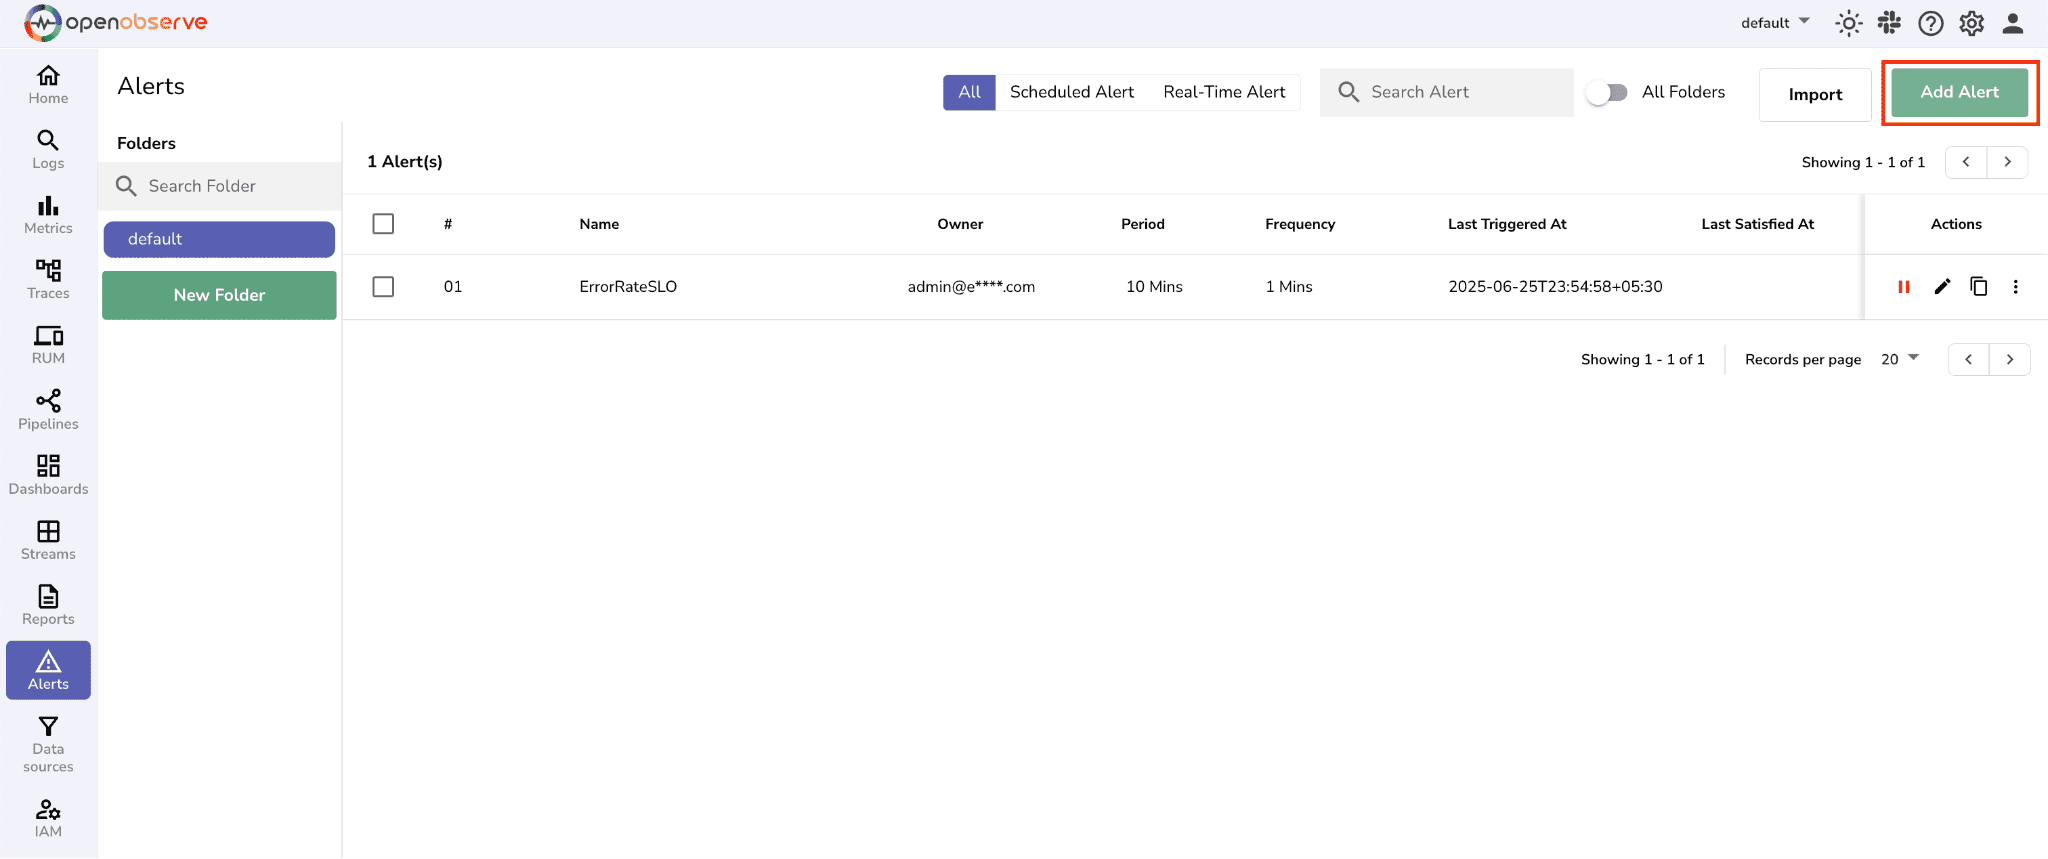Go to next page in top pagination
Screen dimensions: 2048x859
(2007, 162)
